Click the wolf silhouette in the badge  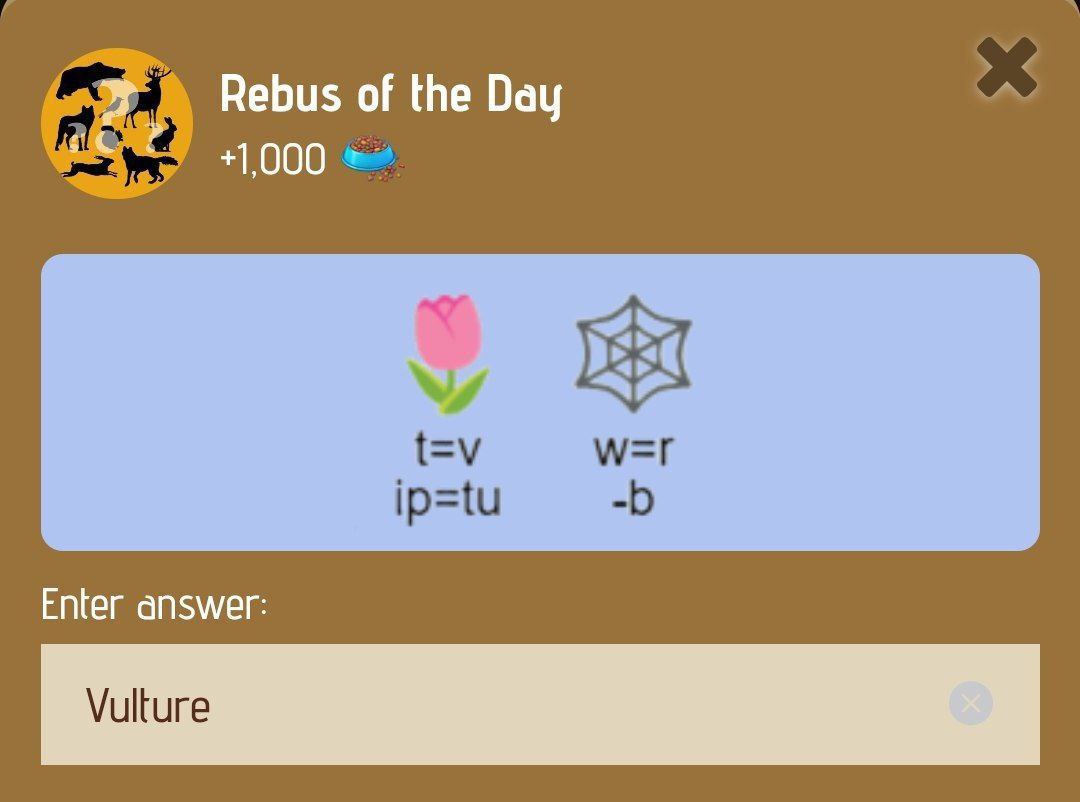75,128
